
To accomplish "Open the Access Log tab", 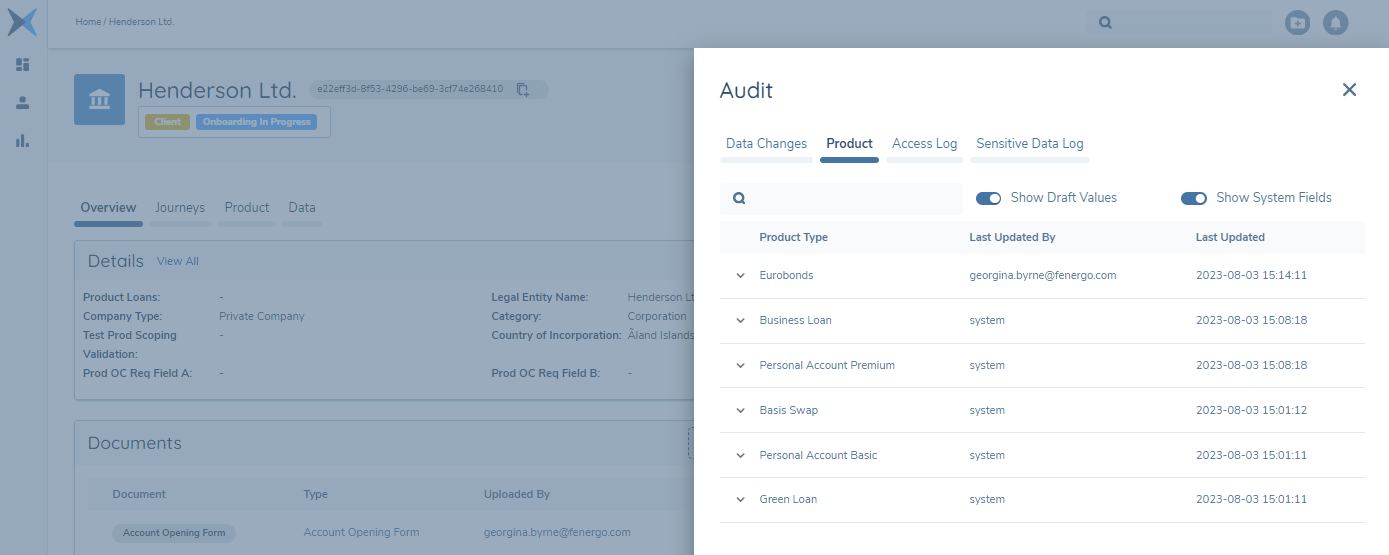I will tap(924, 144).
